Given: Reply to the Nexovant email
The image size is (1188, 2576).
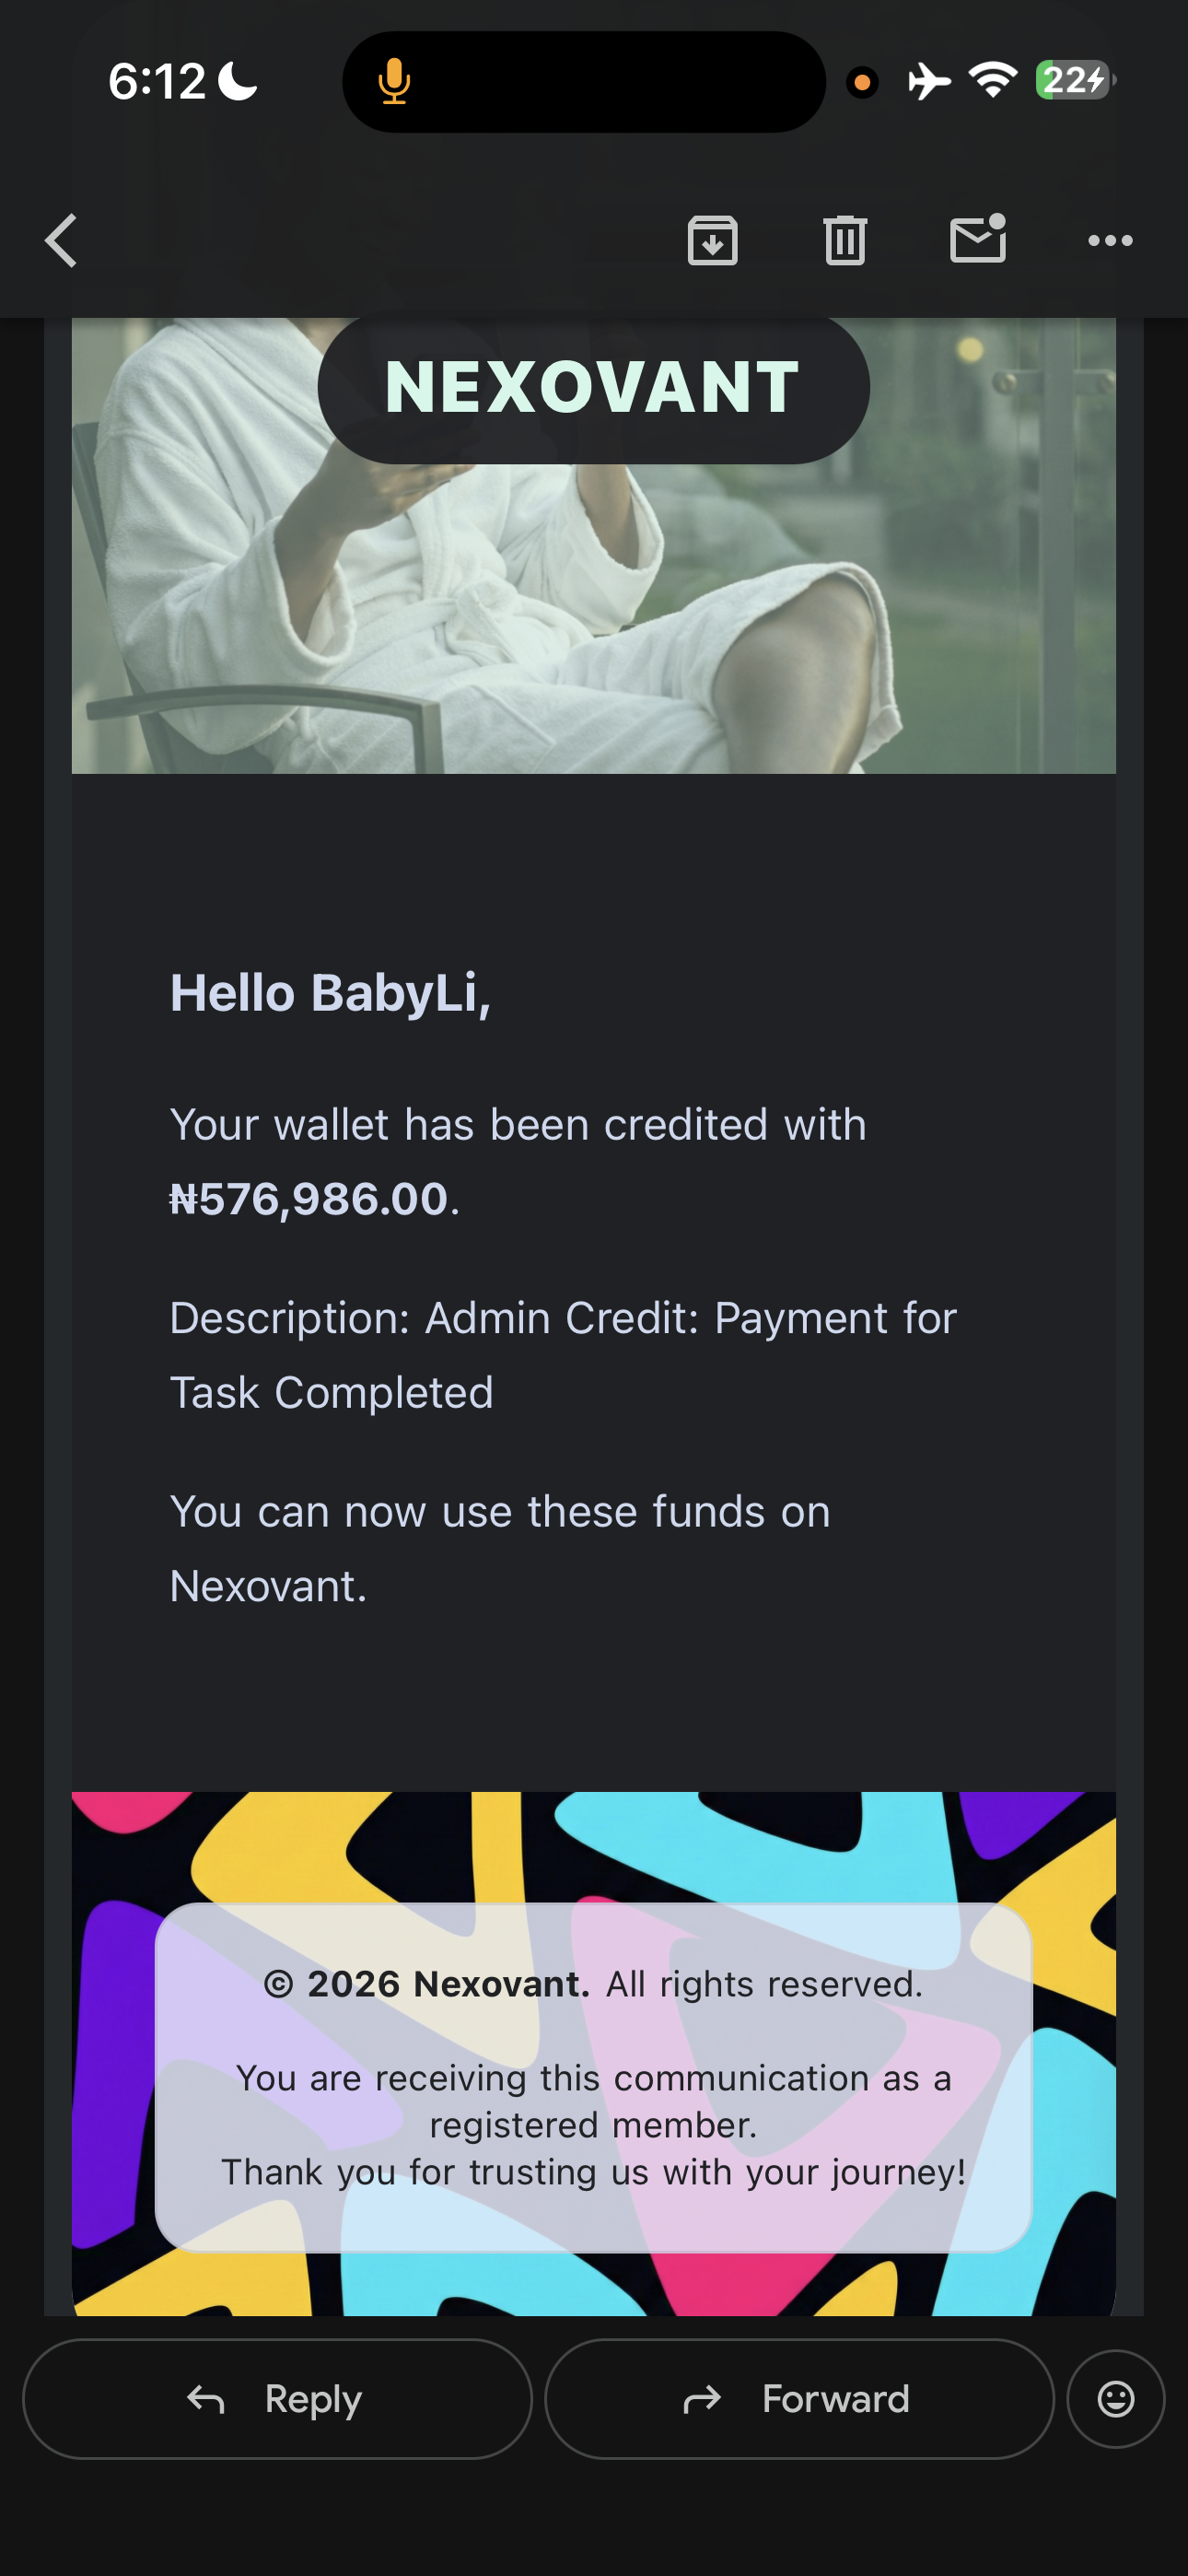Looking at the screenshot, I should coord(277,2398).
